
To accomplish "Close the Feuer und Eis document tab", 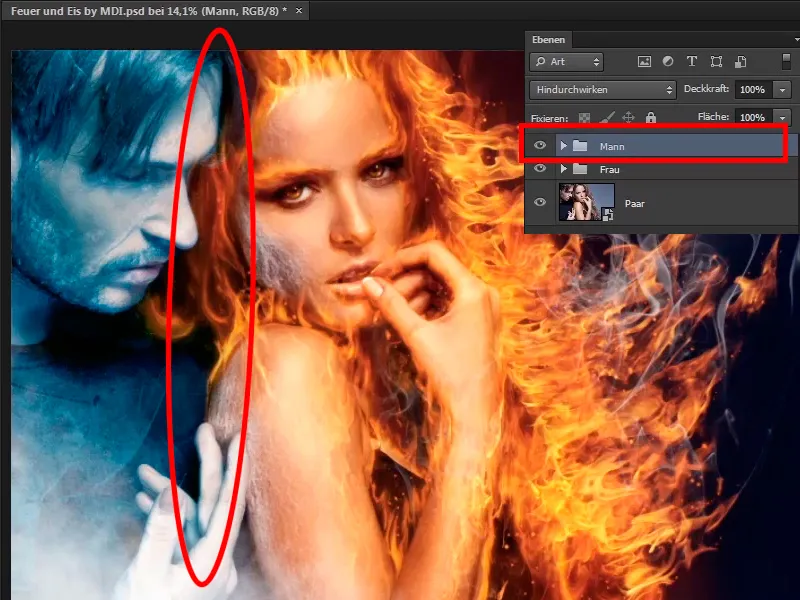I will [x=299, y=10].
